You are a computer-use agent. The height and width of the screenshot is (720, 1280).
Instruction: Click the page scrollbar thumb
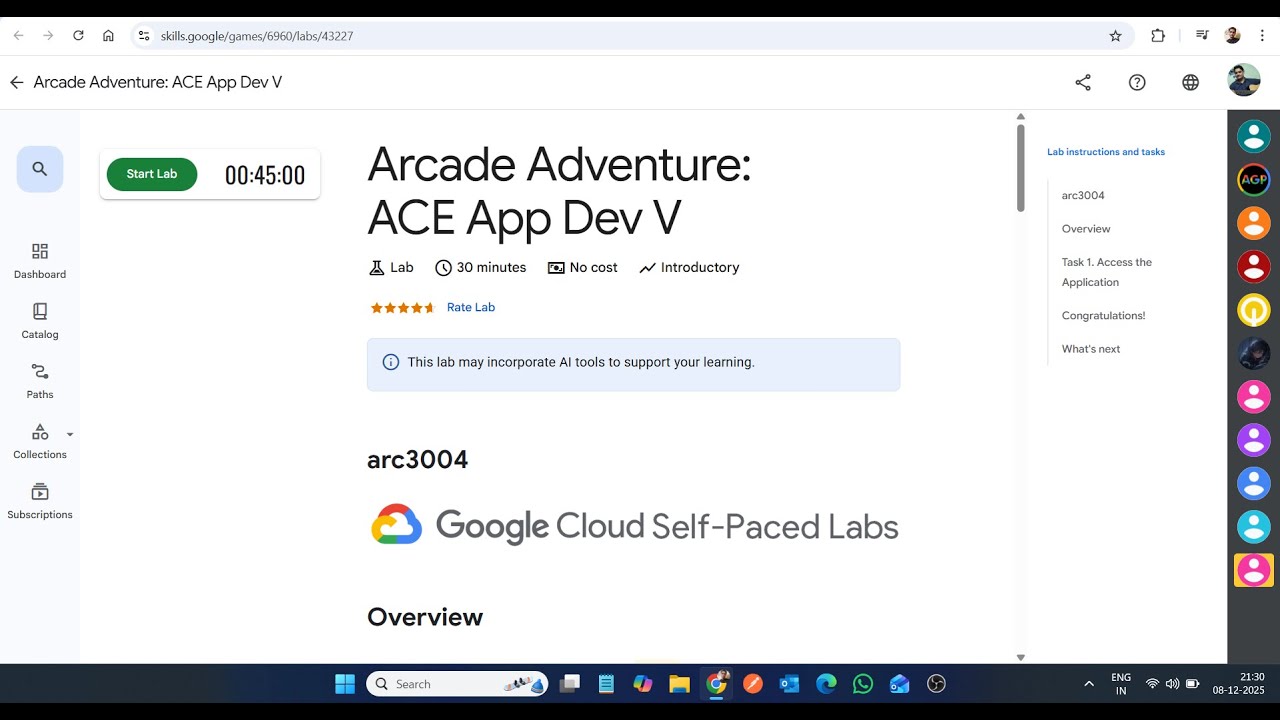(x=1020, y=167)
